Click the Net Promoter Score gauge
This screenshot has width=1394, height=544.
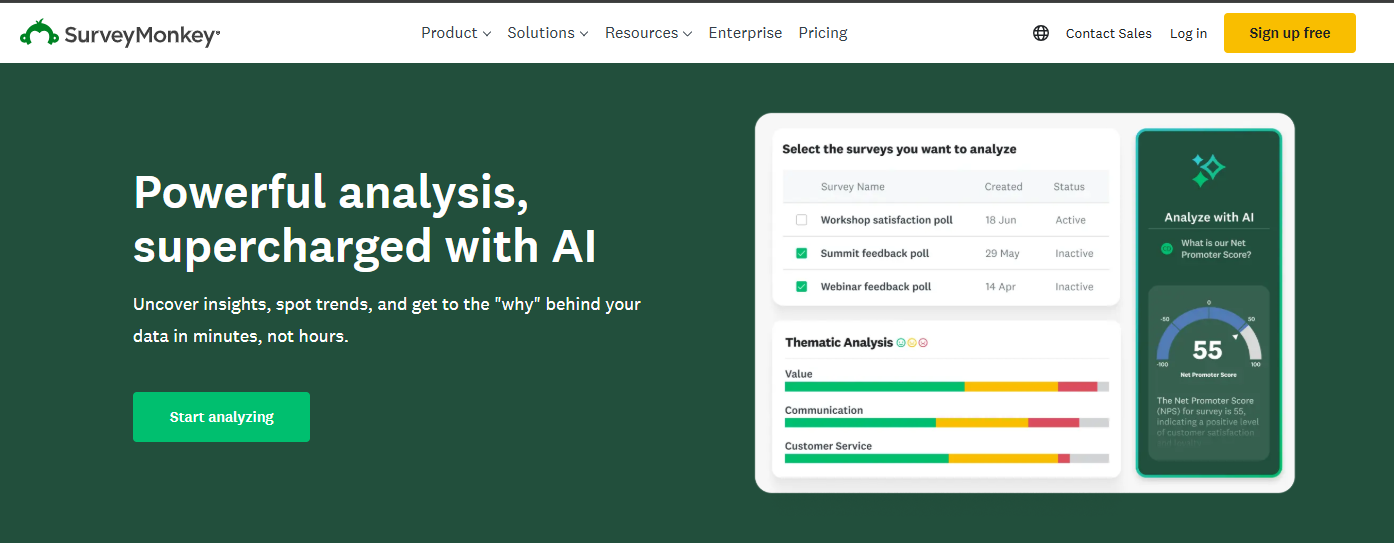click(1208, 340)
